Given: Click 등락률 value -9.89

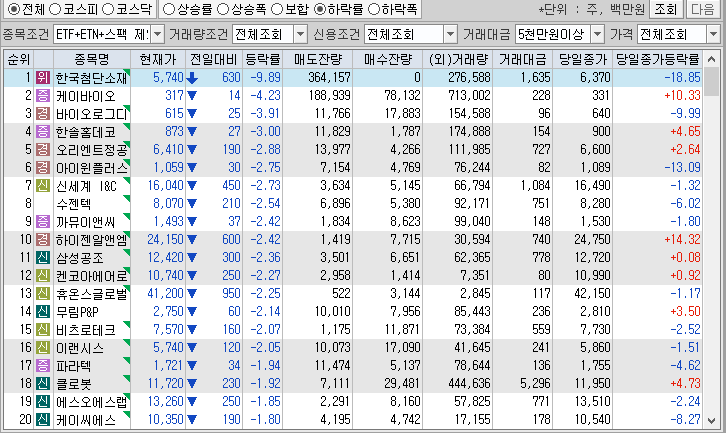Looking at the screenshot, I should click(x=265, y=77).
